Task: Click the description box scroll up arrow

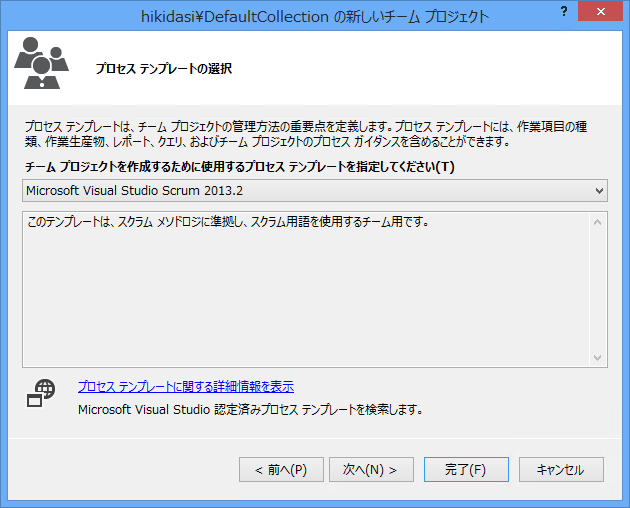Action: point(597,222)
